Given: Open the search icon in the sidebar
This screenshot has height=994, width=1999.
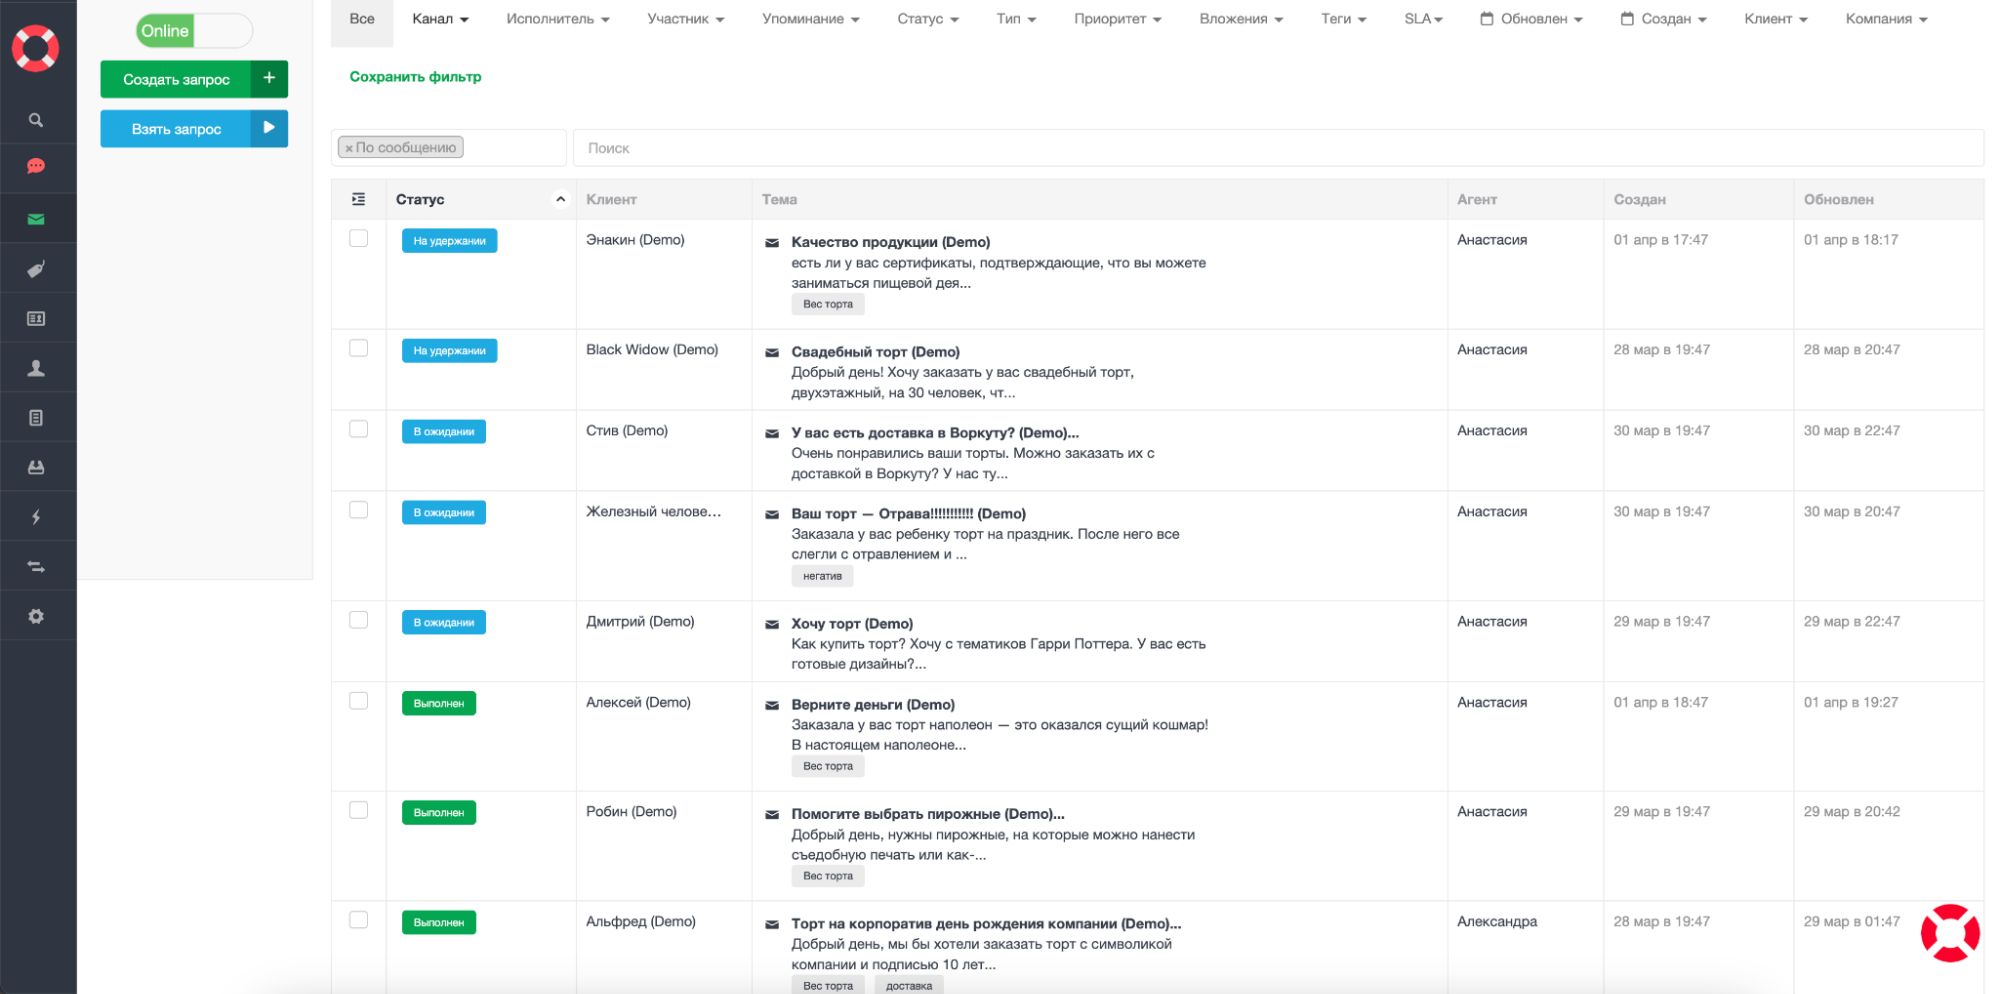Looking at the screenshot, I should tap(36, 120).
